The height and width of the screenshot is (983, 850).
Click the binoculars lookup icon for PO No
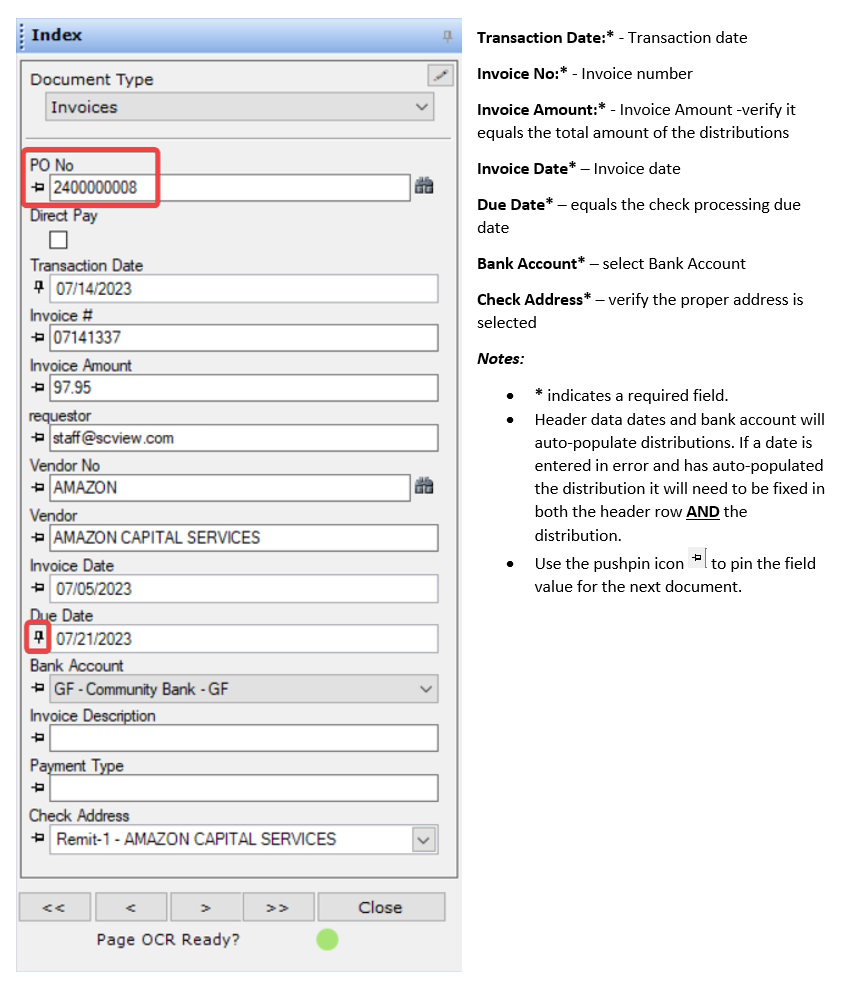tap(424, 186)
